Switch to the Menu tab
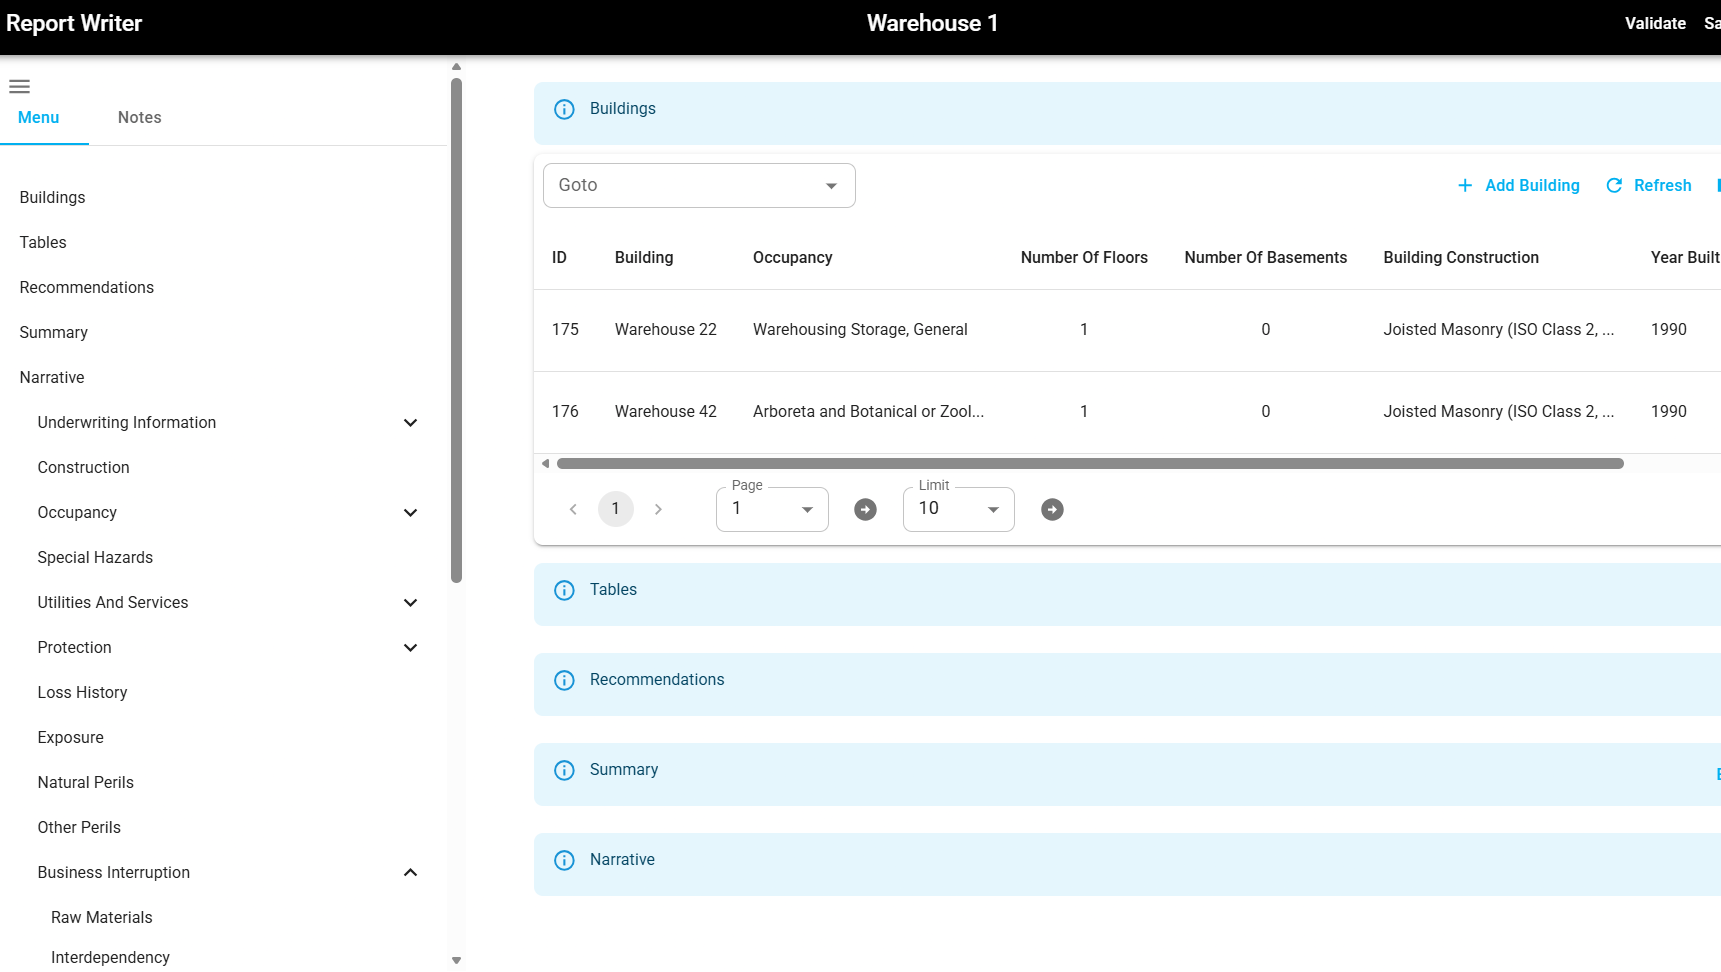Image resolution: width=1721 pixels, height=972 pixels. pyautogui.click(x=39, y=118)
